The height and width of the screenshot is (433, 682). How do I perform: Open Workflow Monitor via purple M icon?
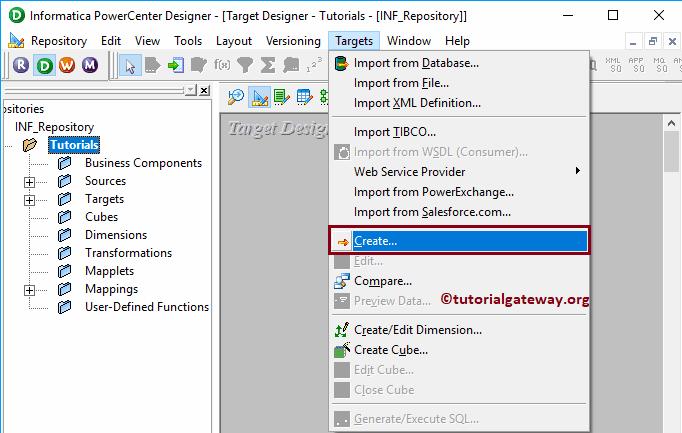(x=90, y=65)
